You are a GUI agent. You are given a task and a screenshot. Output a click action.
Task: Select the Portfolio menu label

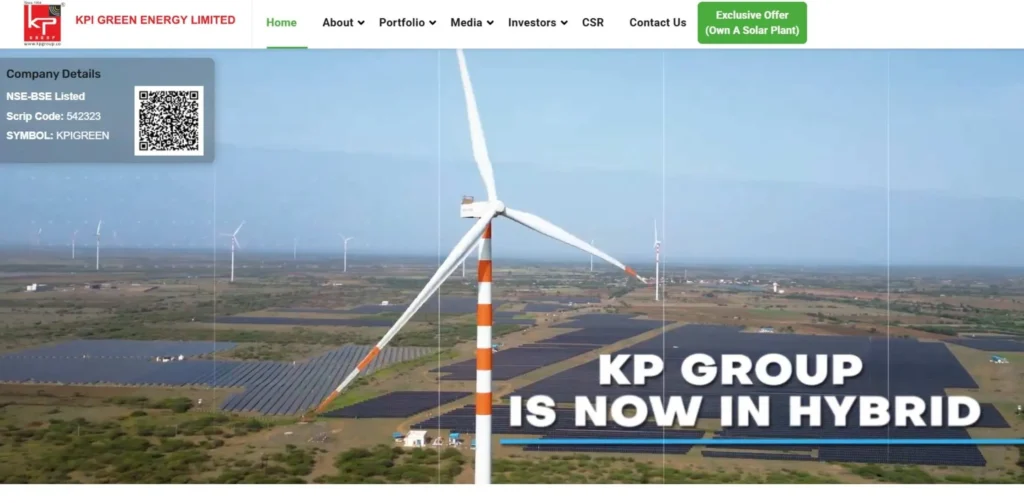(x=401, y=23)
